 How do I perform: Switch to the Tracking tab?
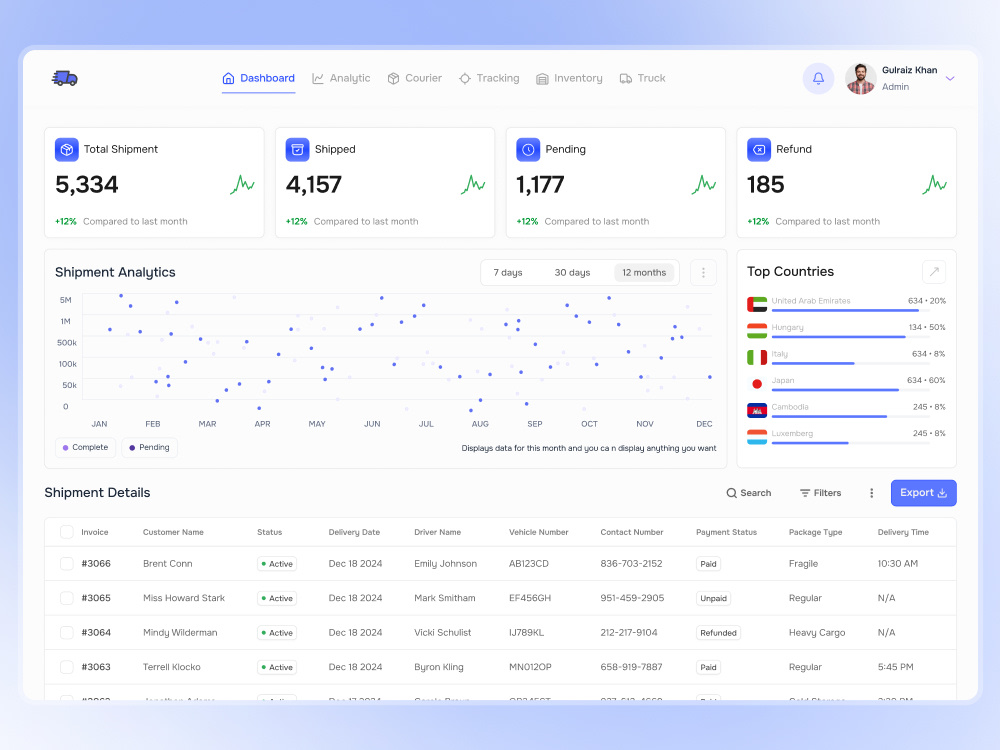(x=489, y=78)
